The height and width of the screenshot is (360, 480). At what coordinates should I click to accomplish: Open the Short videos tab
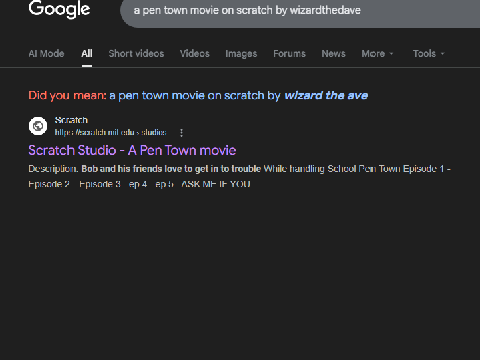coord(136,54)
